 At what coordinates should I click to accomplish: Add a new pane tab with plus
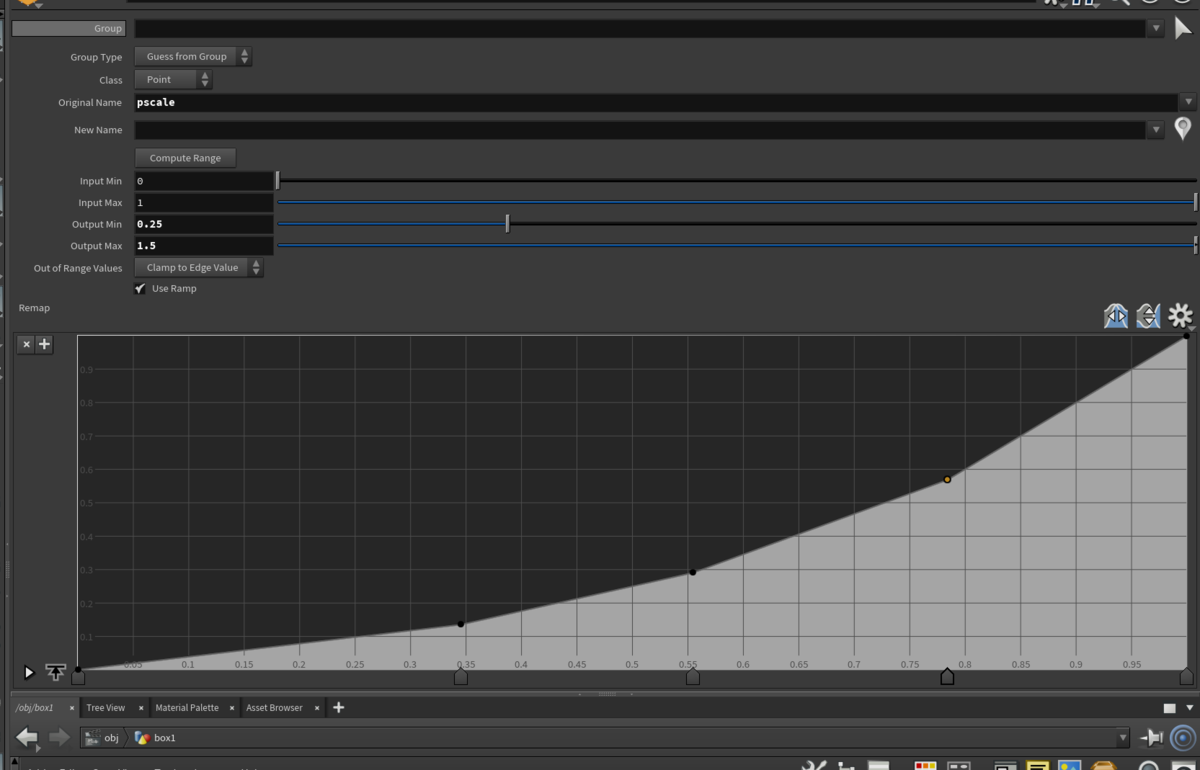pos(339,708)
